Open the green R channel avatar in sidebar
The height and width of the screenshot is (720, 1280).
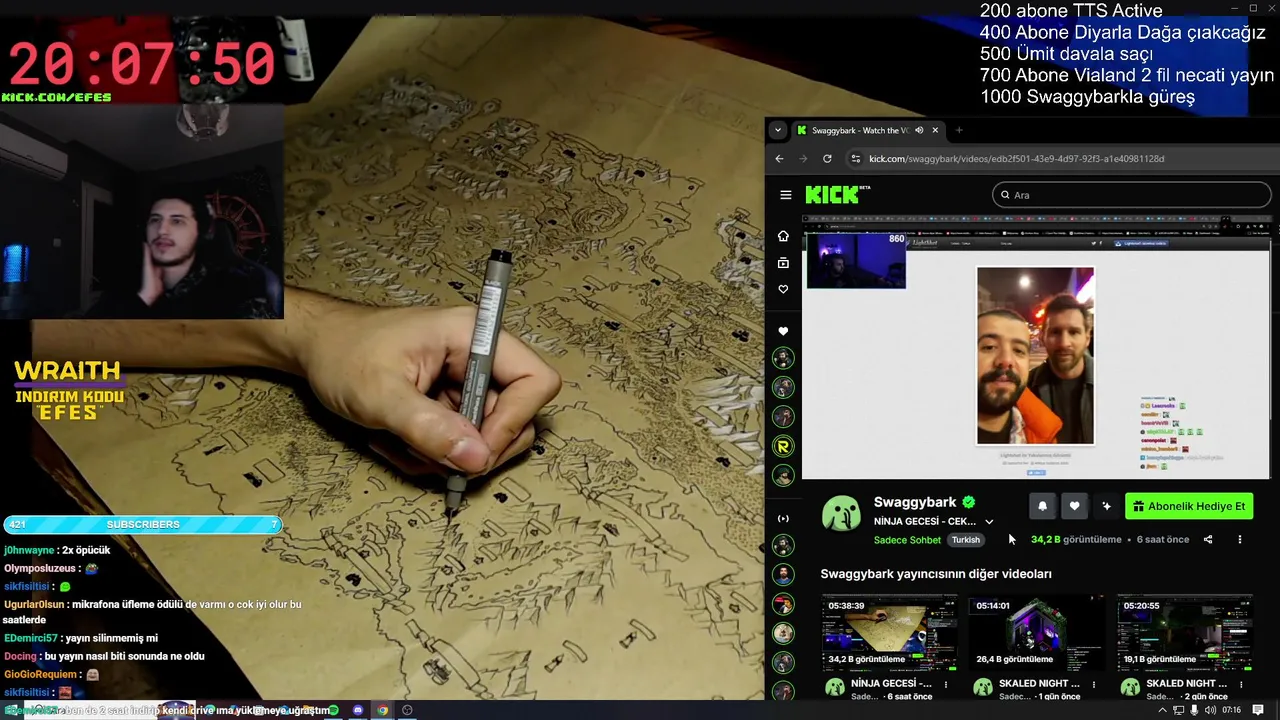pyautogui.click(x=784, y=446)
